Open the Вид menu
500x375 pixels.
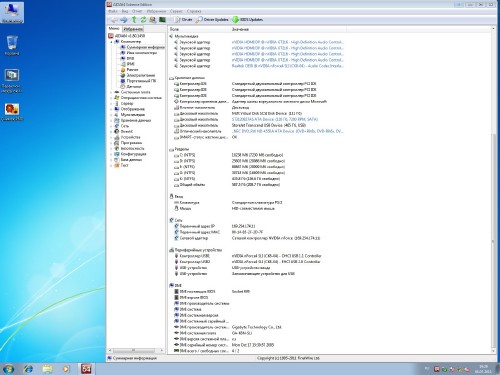[x=125, y=11]
